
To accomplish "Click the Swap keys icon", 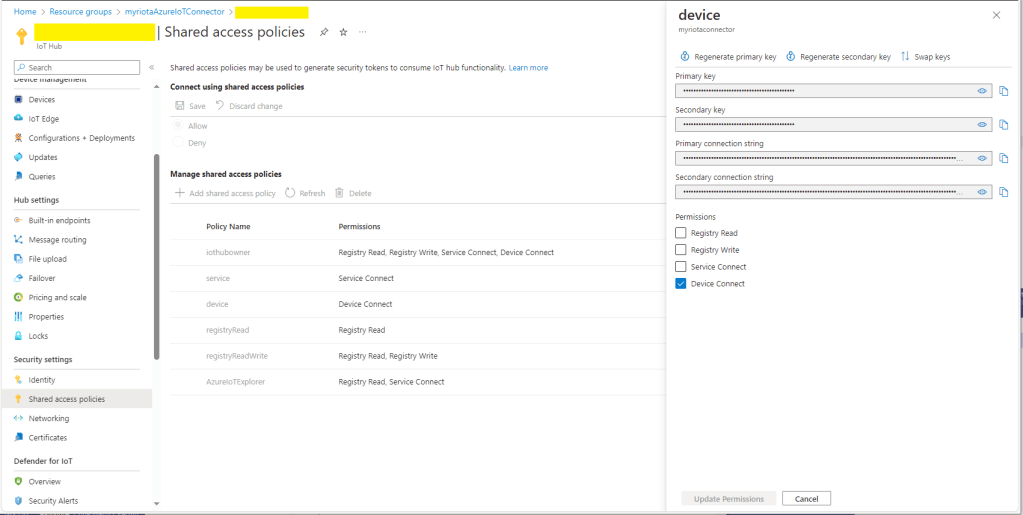I will pyautogui.click(x=905, y=57).
